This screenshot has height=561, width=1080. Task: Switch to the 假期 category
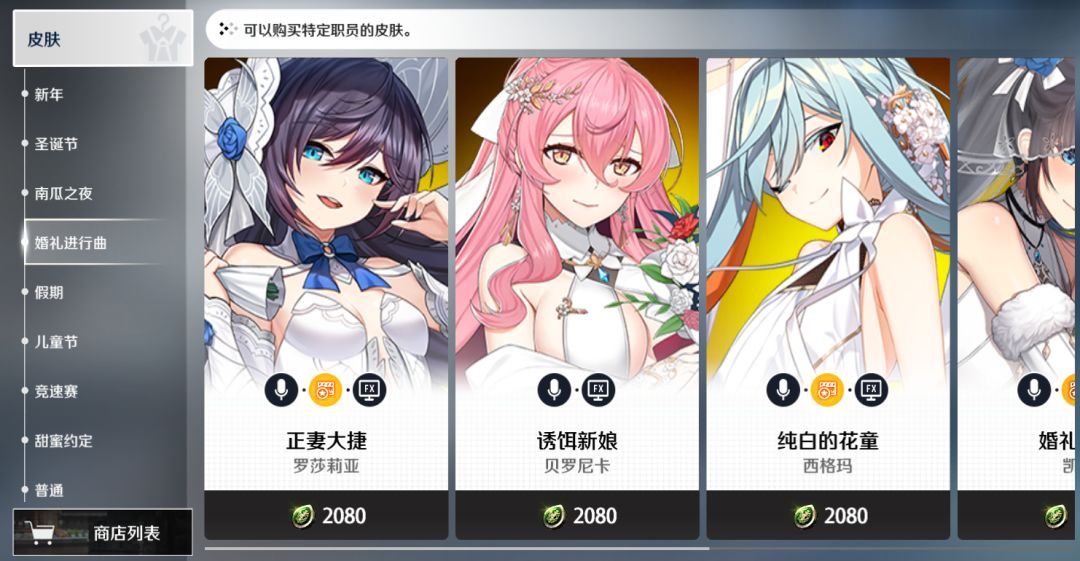[49, 292]
